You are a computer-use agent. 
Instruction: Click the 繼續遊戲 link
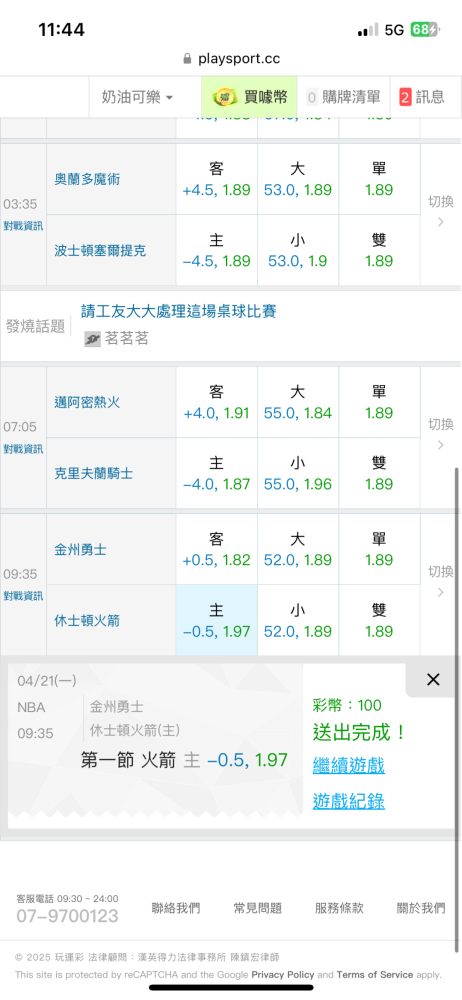pos(348,765)
